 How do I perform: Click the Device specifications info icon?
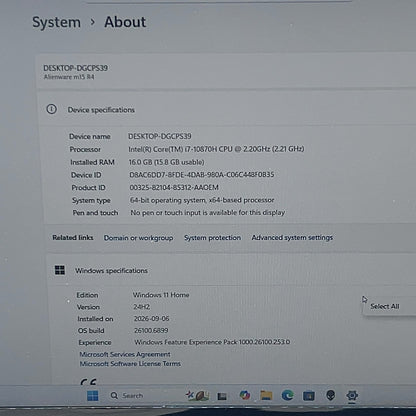click(x=52, y=109)
